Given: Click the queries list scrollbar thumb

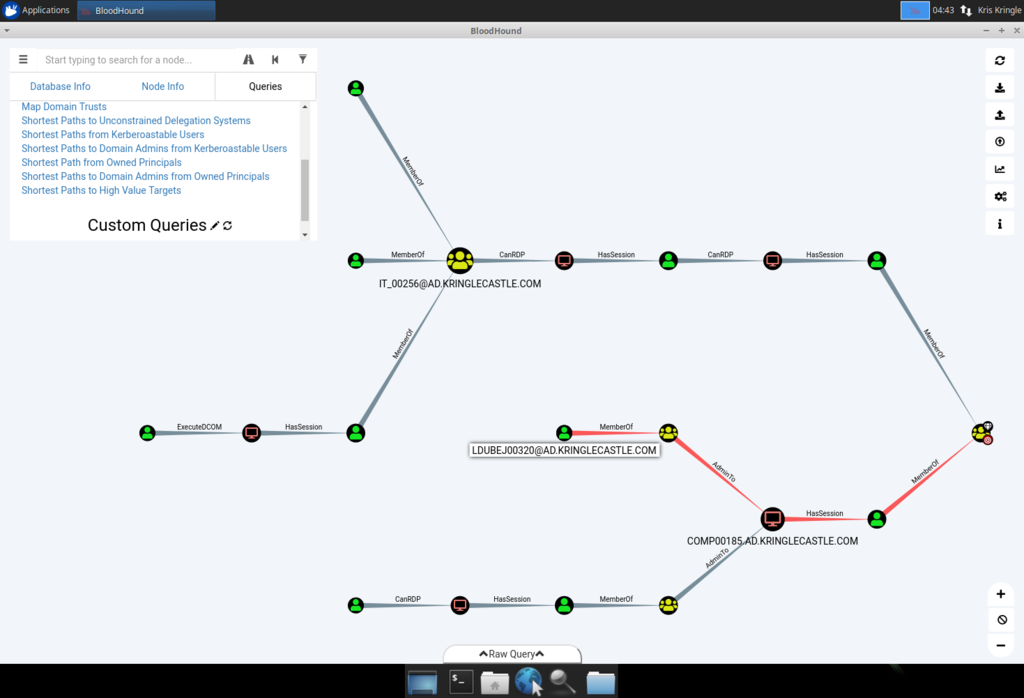Looking at the screenshot, I should (x=305, y=190).
